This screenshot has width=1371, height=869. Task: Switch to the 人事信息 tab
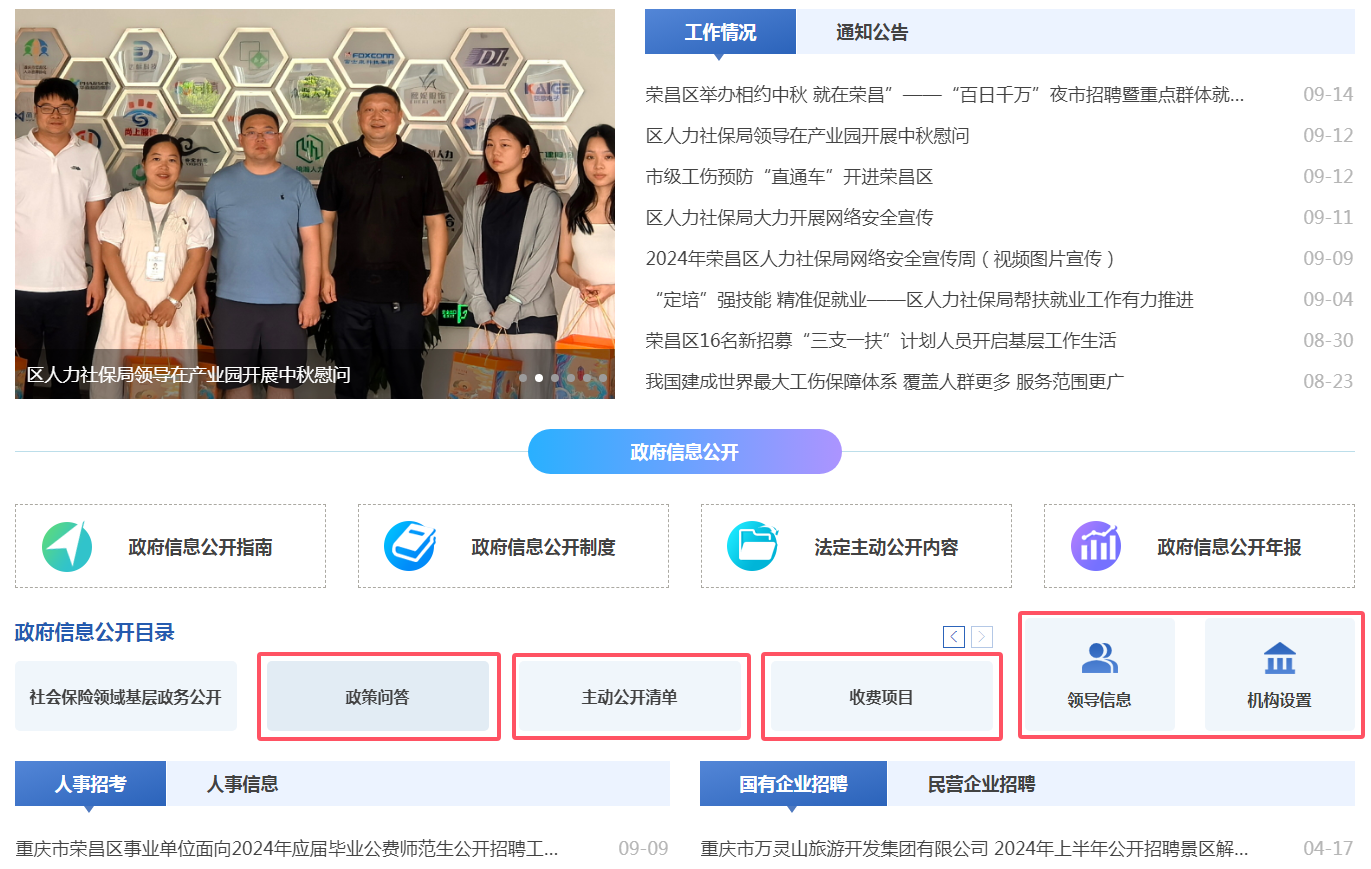(x=242, y=784)
